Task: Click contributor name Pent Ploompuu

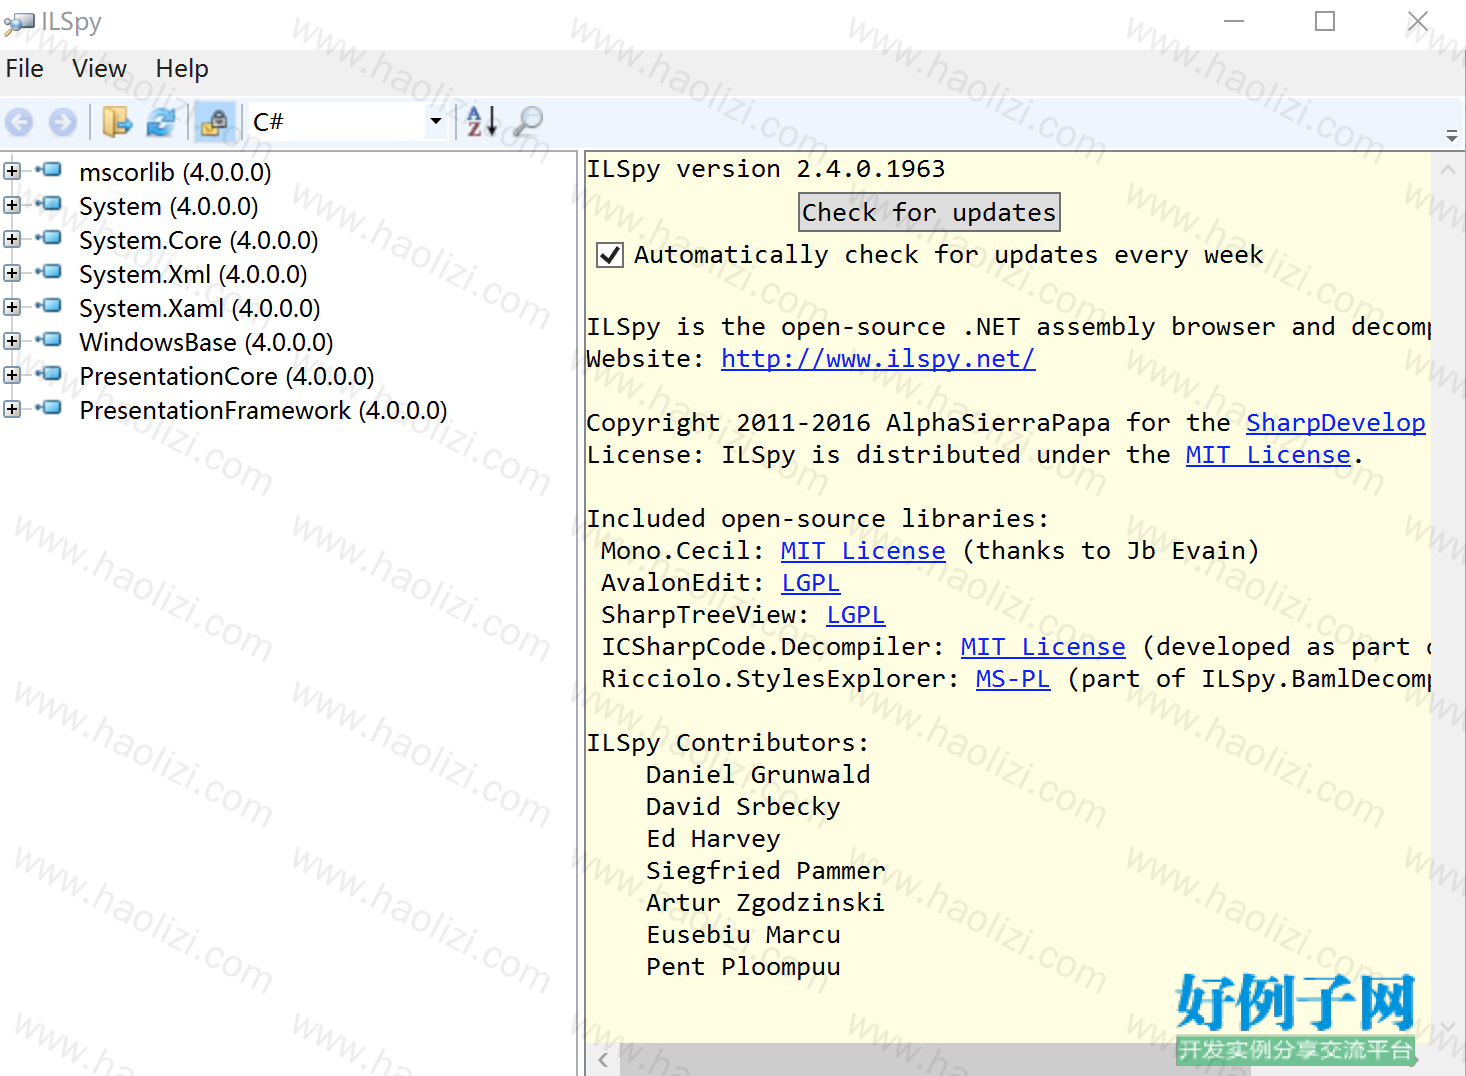Action: pyautogui.click(x=743, y=967)
